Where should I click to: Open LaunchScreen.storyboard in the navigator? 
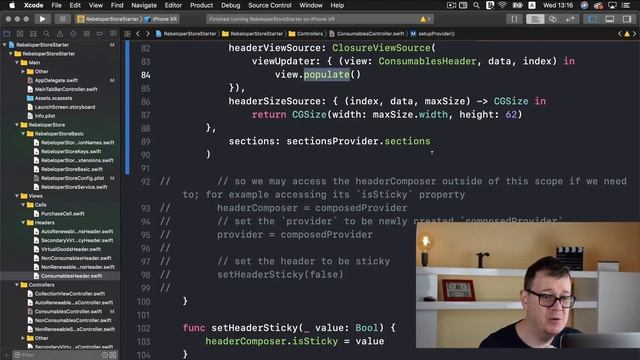(64, 107)
